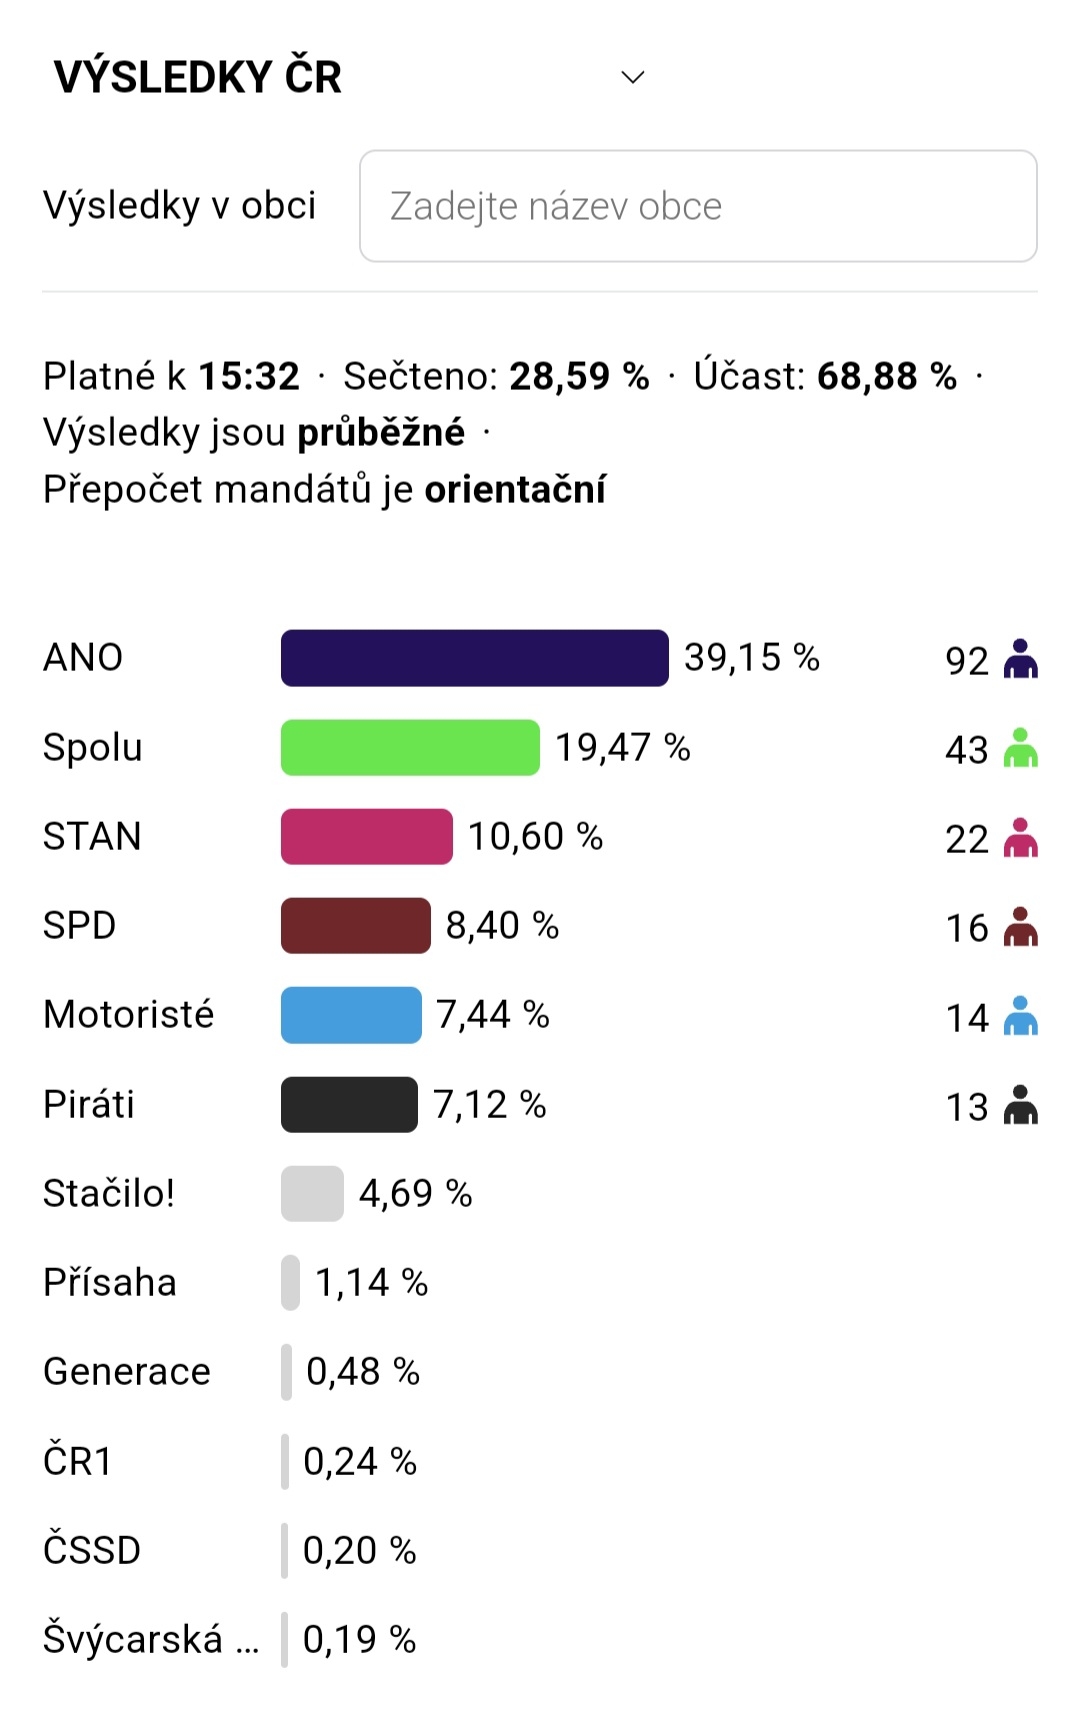
Task: Click the Piráti party name
Action: (89, 1104)
